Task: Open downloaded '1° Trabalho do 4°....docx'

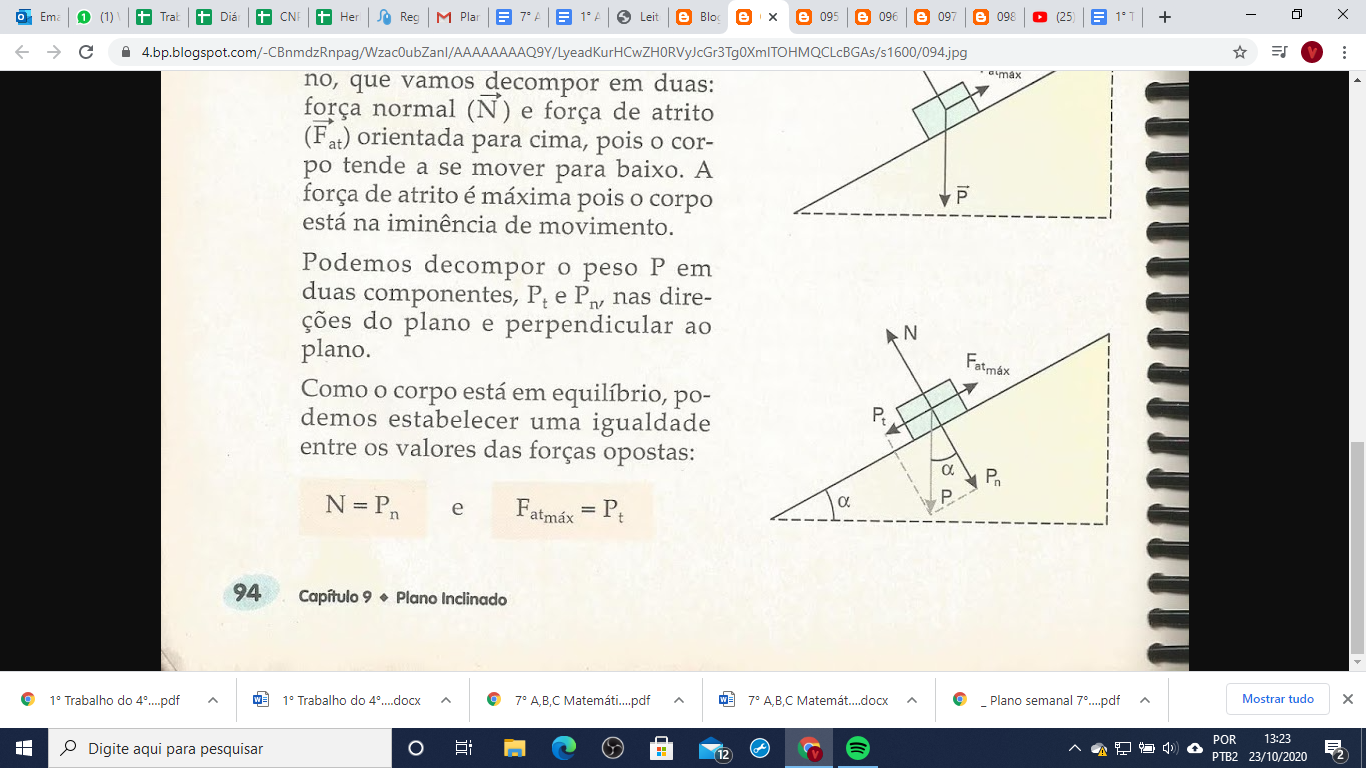Action: click(338, 700)
